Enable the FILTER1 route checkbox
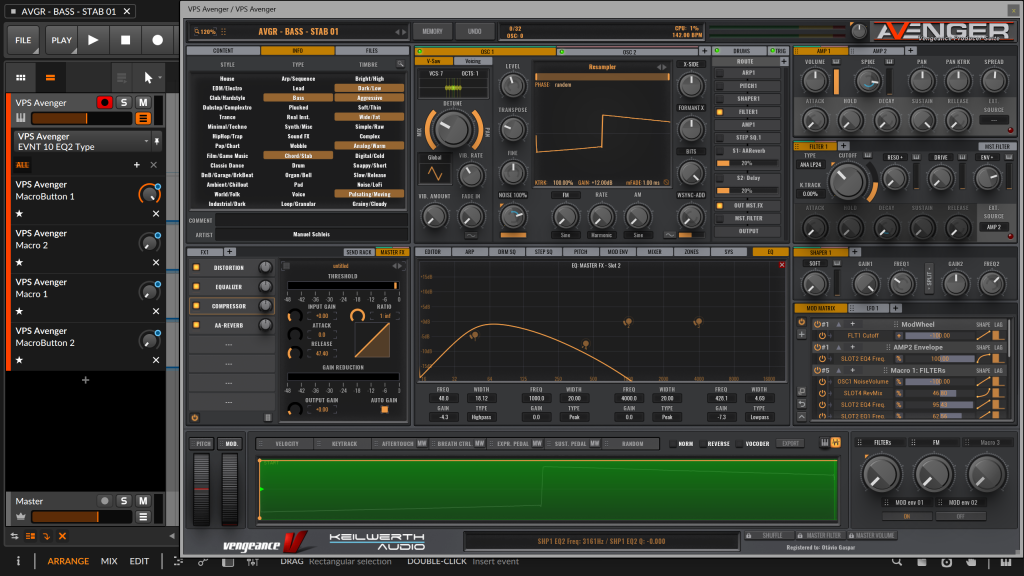Viewport: 1024px width, 576px height. pyautogui.click(x=720, y=112)
